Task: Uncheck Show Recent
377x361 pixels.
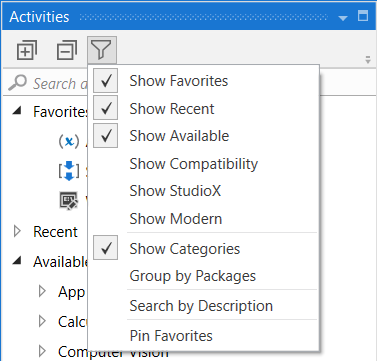Action: point(203,108)
